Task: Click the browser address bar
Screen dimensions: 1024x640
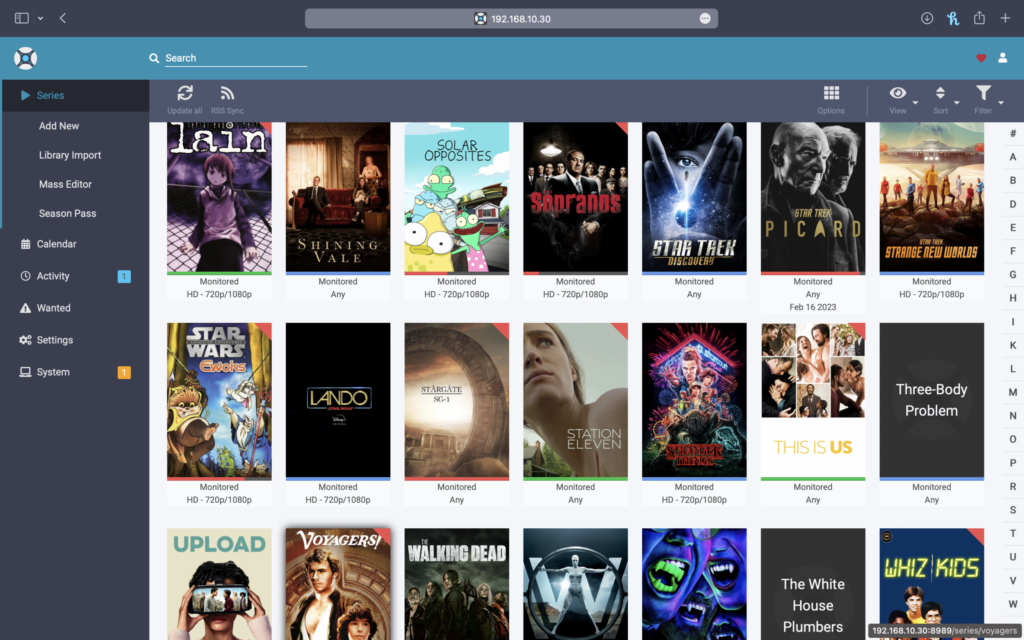Action: tap(511, 18)
